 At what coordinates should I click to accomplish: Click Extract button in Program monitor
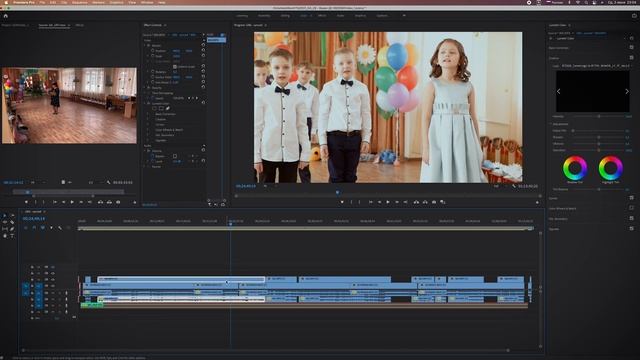(425, 202)
